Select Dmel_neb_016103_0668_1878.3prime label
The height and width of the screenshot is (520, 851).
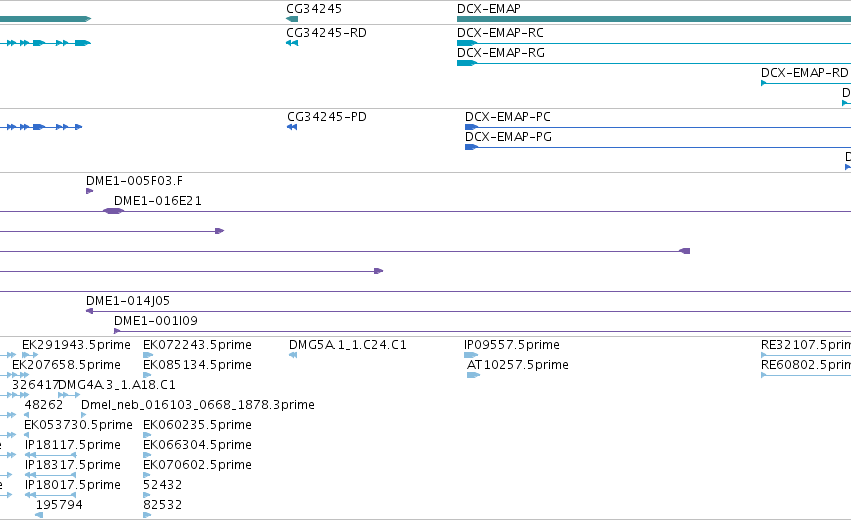pyautogui.click(x=198, y=405)
